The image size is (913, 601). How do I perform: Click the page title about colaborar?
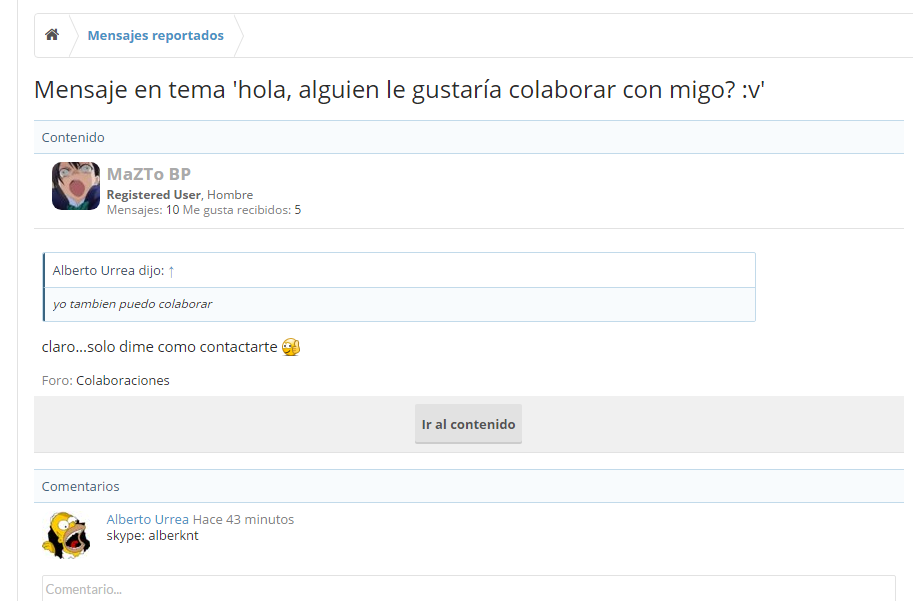(399, 90)
